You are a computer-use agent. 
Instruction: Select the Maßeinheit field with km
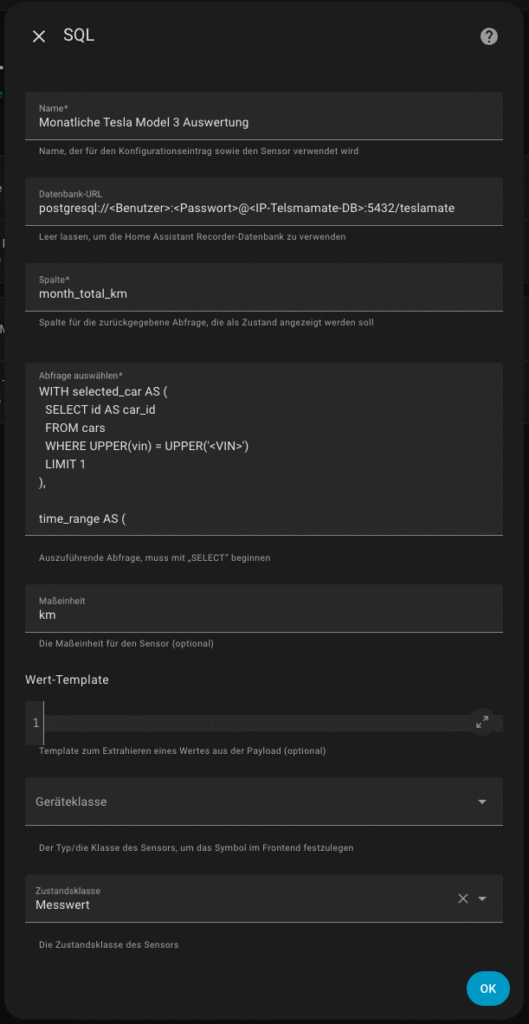[x=264, y=608]
